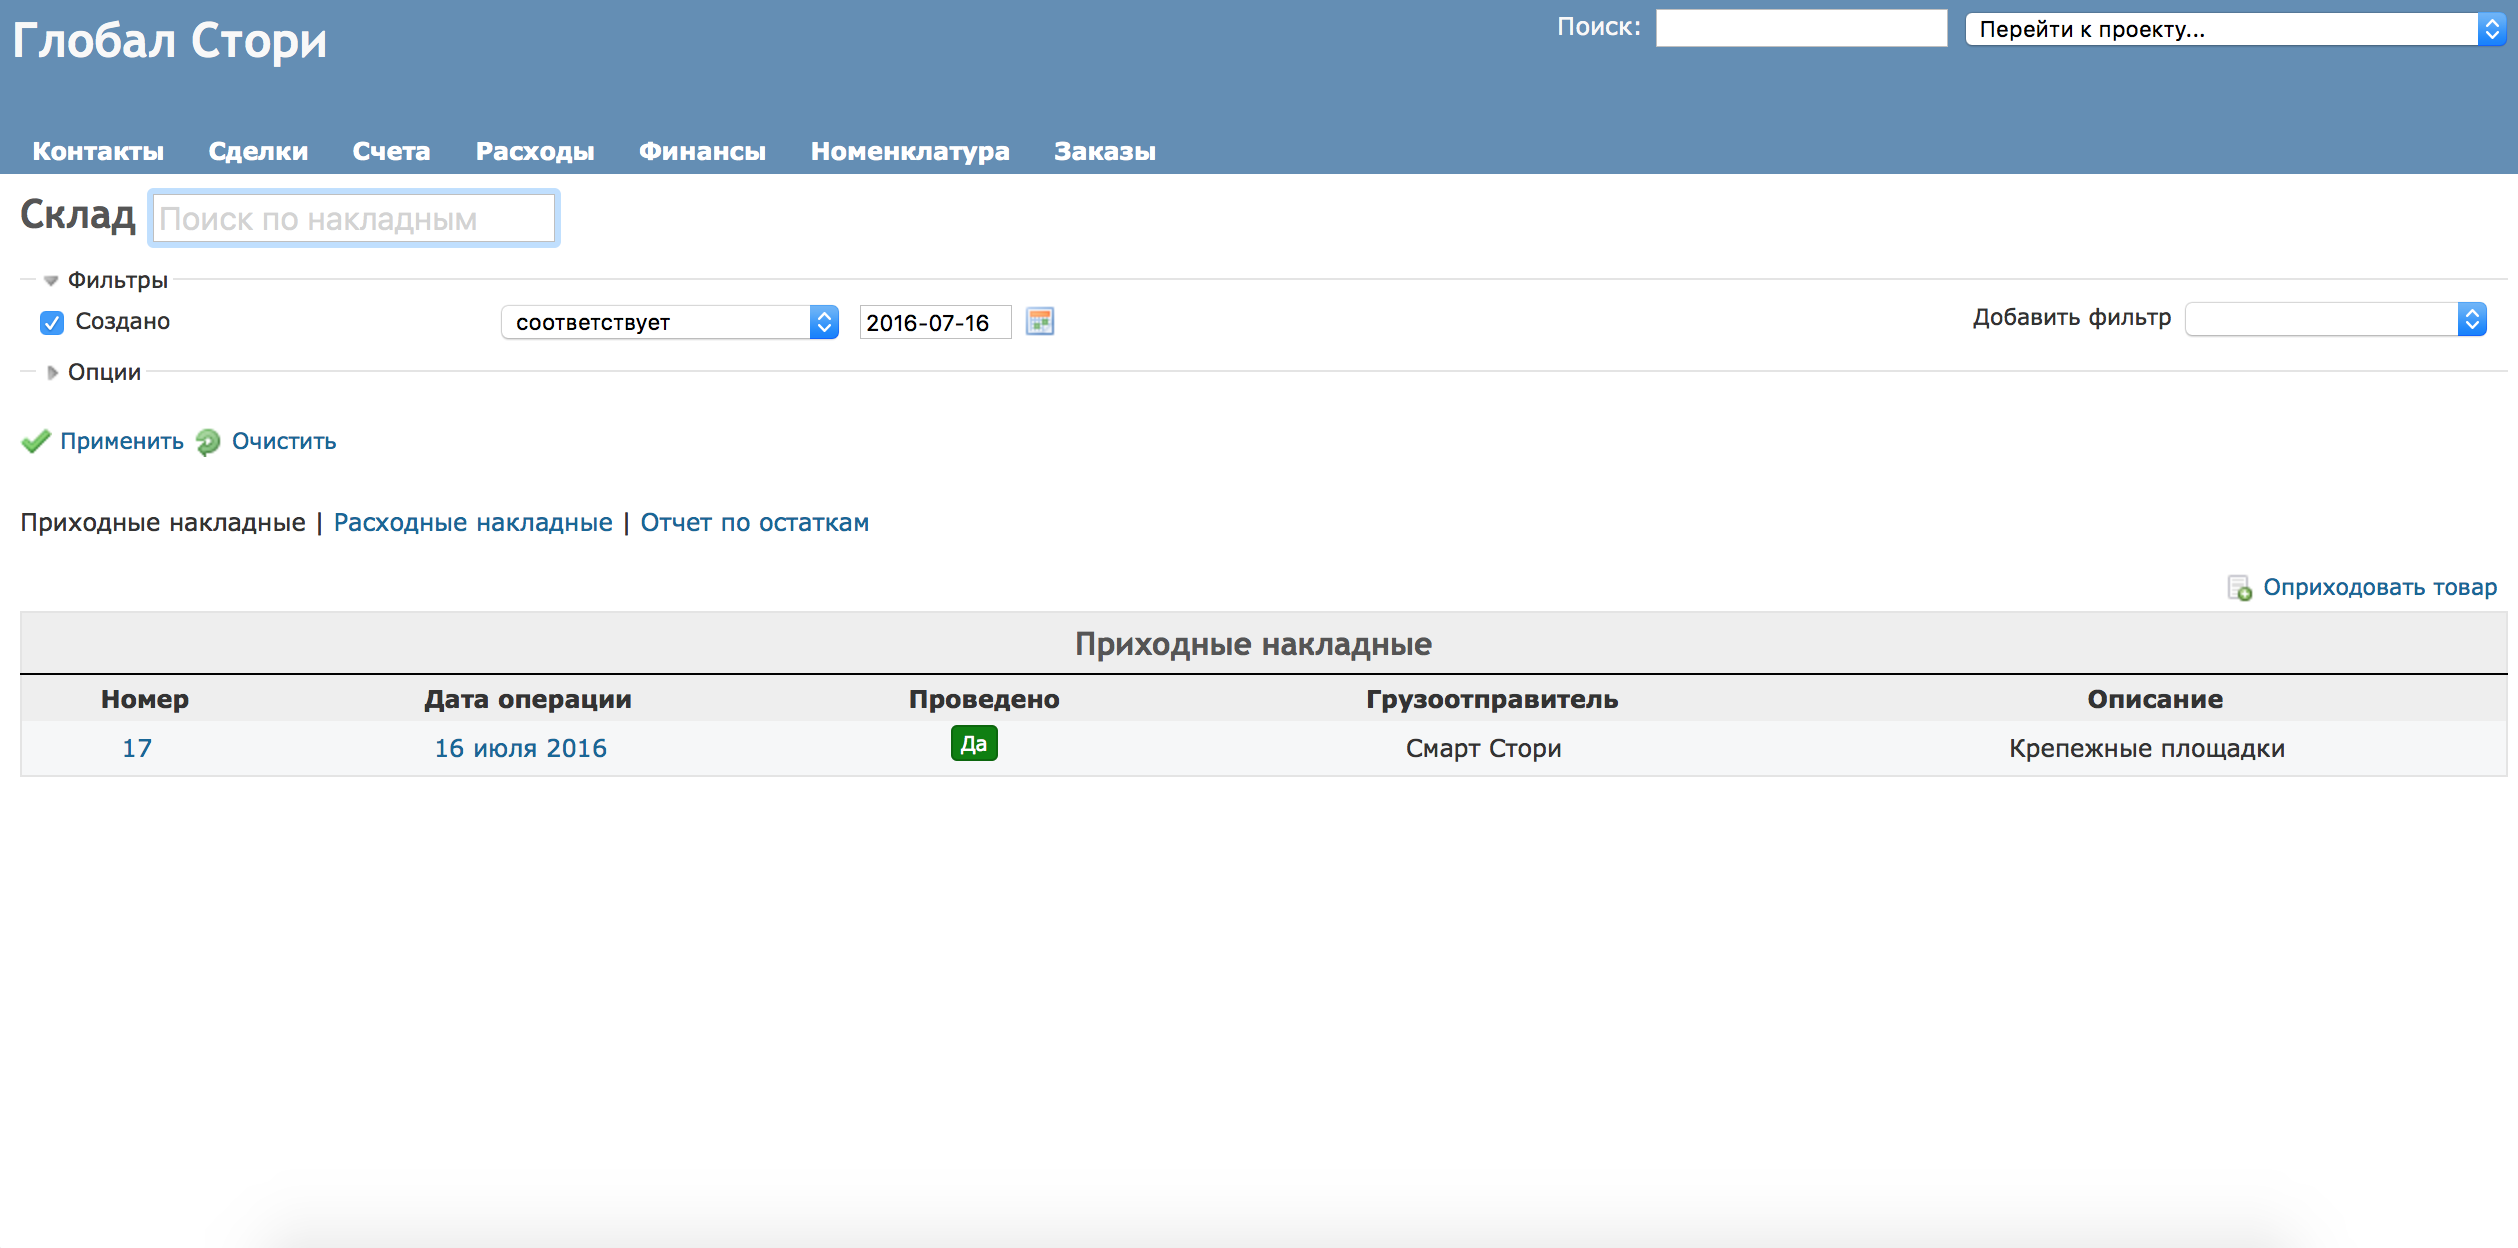Screen dimensions: 2518x1248
Task: Click the Приходные накладные current tab text
Action: tap(163, 522)
